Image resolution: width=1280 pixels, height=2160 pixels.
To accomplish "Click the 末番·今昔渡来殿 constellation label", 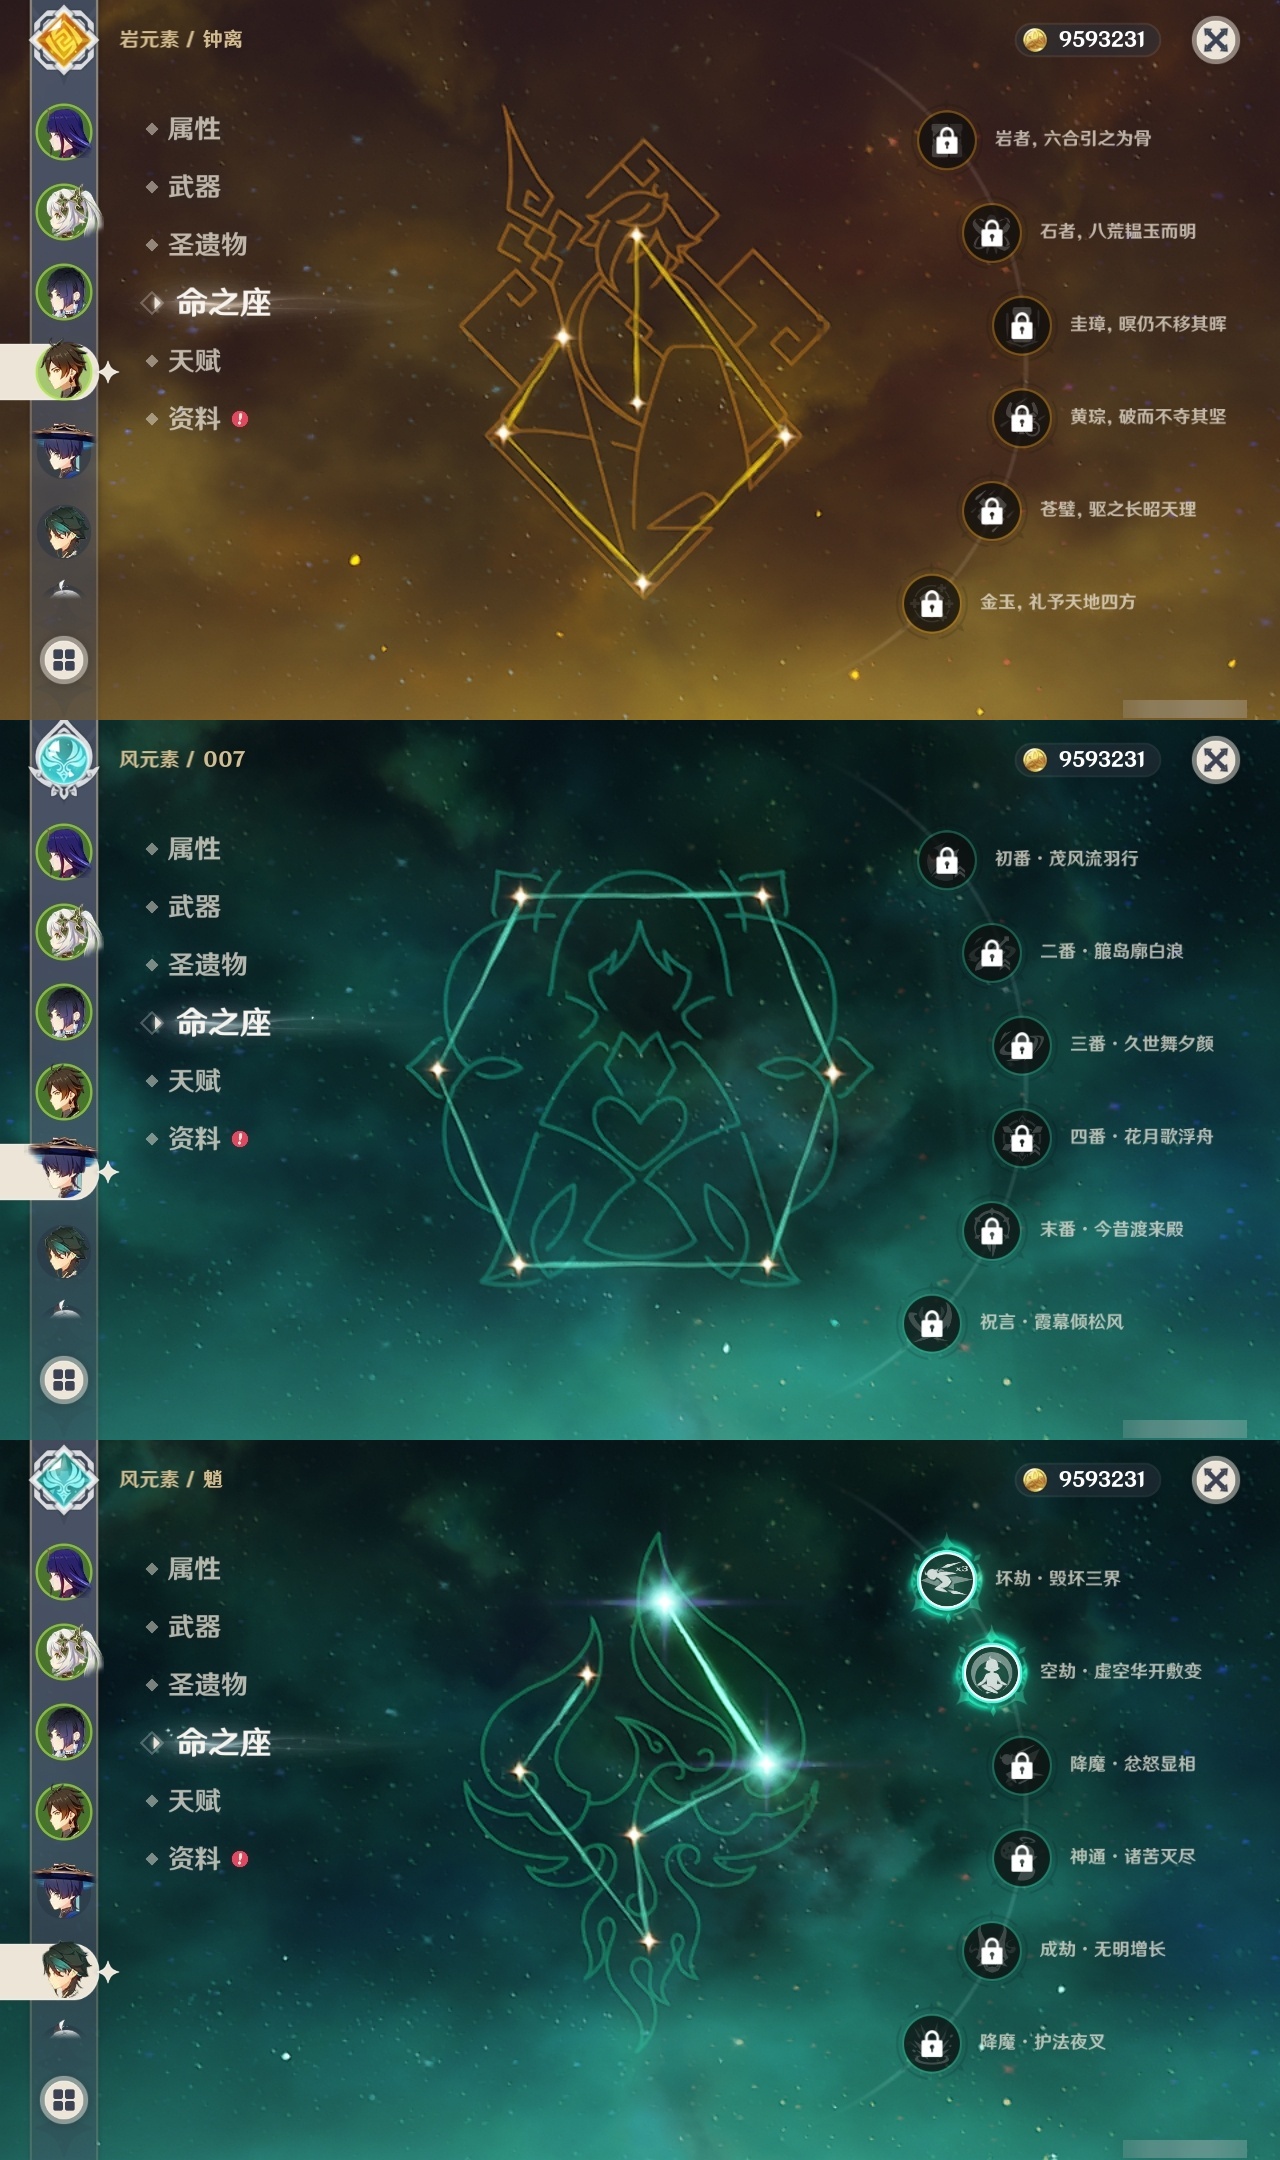I will pos(1112,1229).
